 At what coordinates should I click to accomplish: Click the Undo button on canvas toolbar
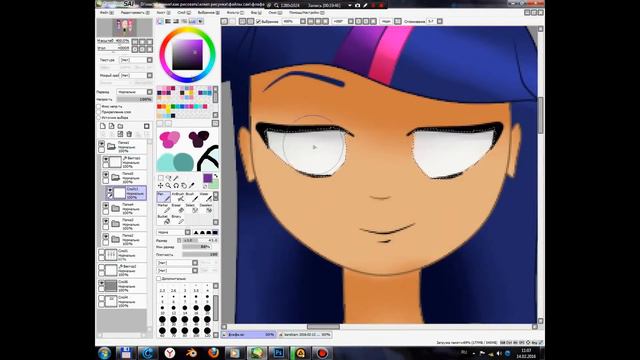pyautogui.click(x=224, y=21)
